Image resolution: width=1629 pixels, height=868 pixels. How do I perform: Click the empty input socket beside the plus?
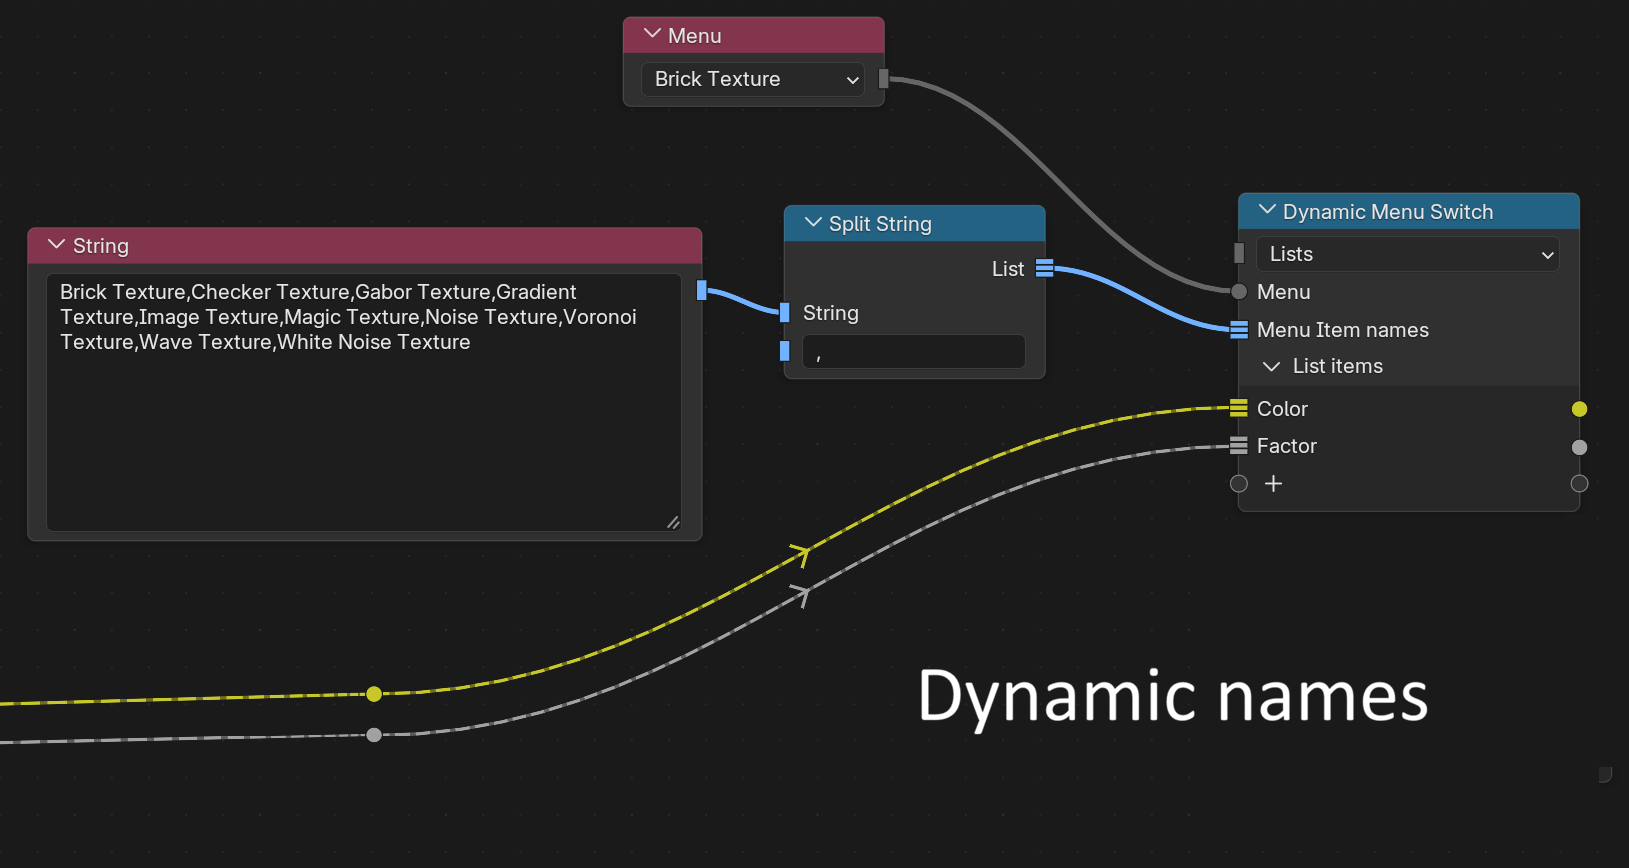[x=1239, y=484]
